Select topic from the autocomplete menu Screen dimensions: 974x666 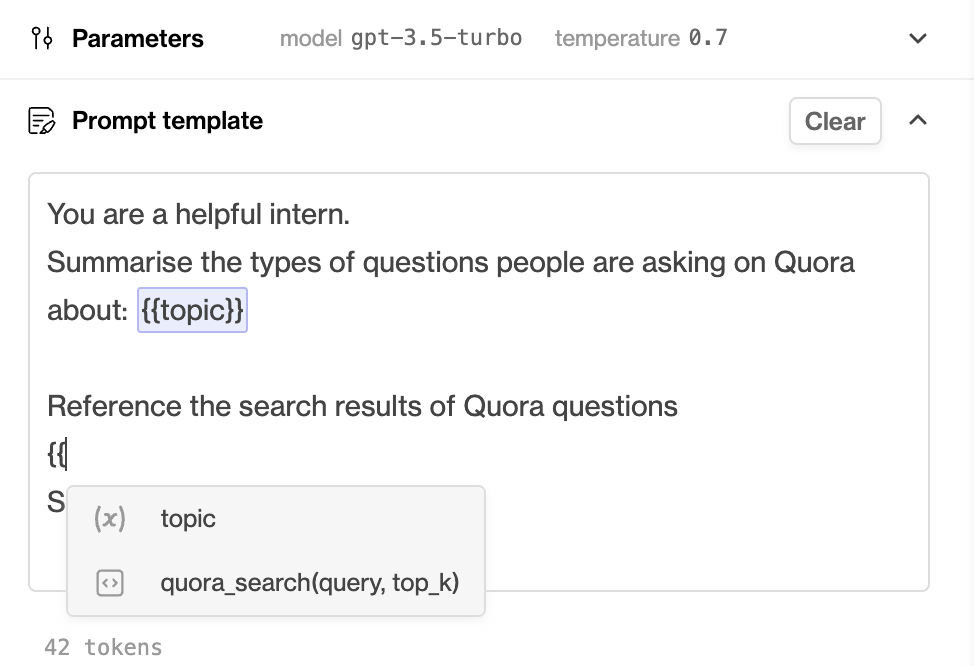276,518
